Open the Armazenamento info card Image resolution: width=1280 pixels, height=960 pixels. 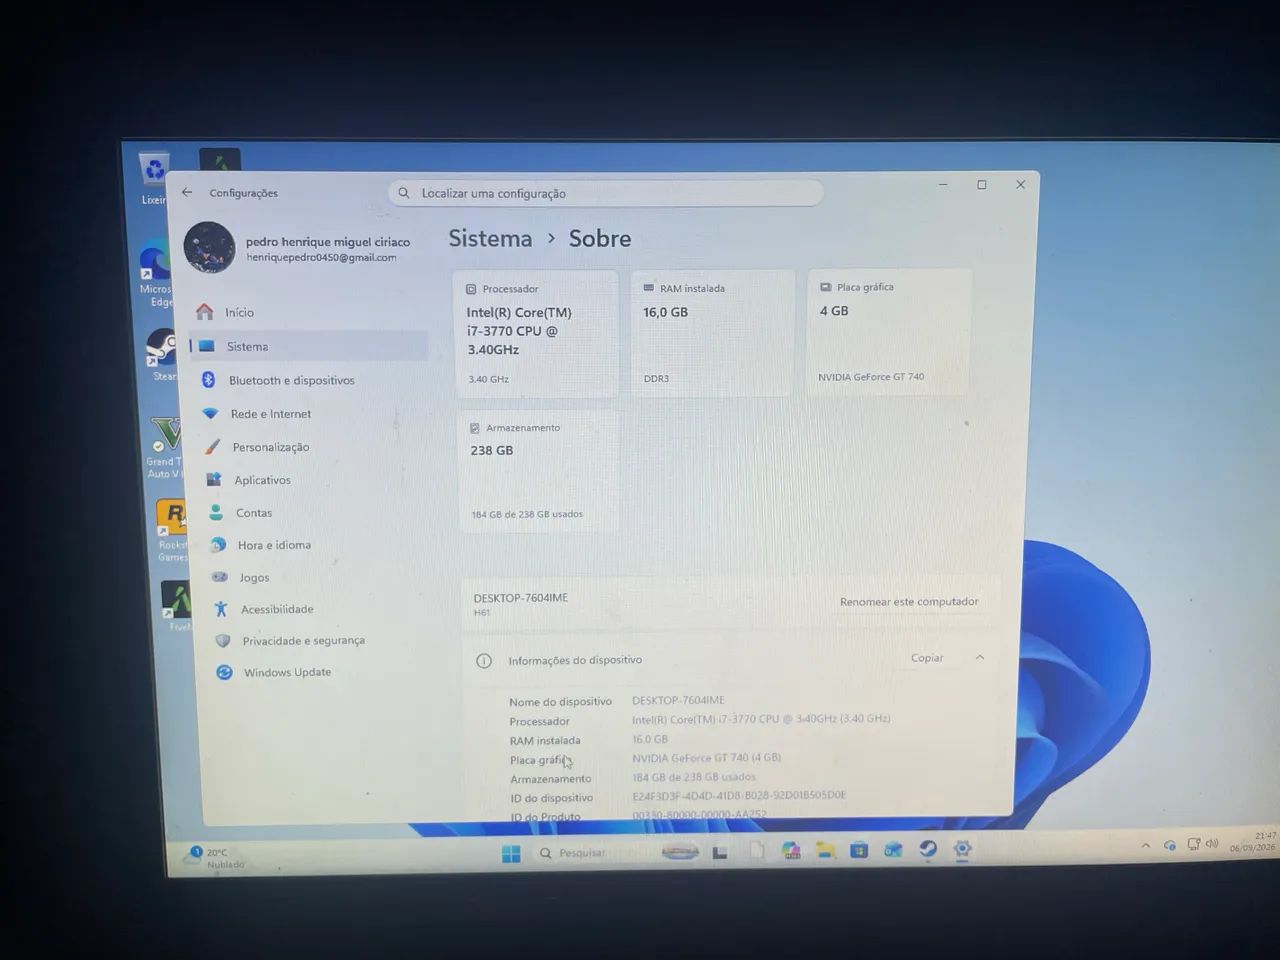pyautogui.click(x=538, y=471)
